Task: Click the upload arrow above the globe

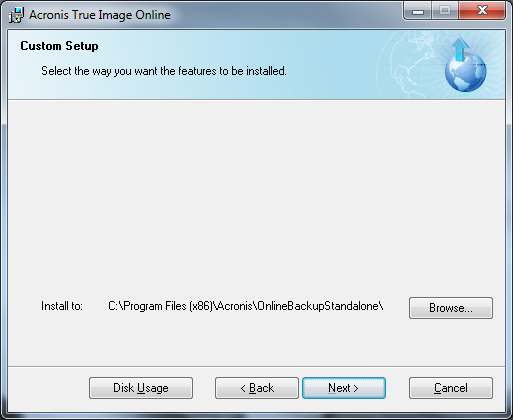Action: pos(460,48)
